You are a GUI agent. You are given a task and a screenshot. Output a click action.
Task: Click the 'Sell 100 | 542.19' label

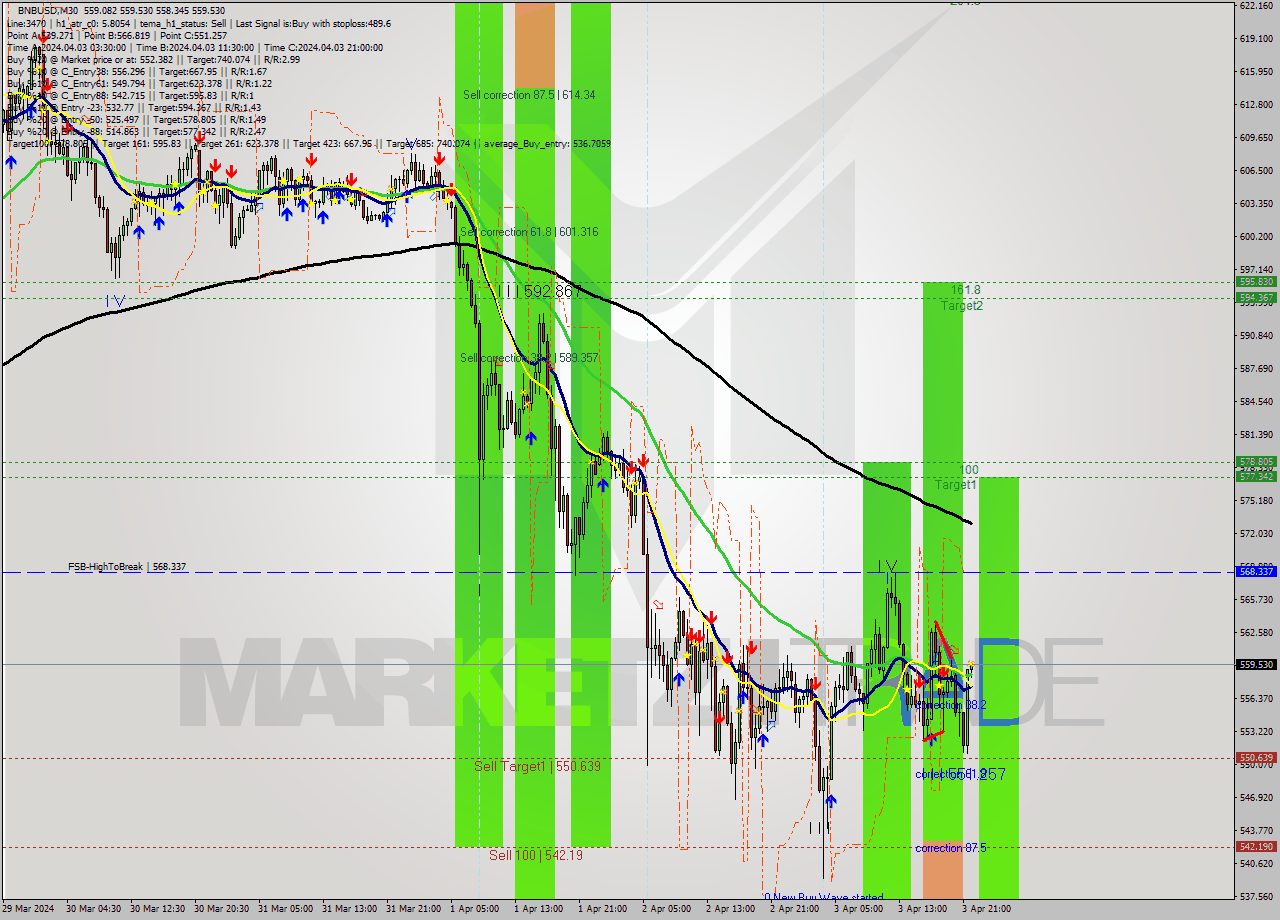(x=535, y=855)
